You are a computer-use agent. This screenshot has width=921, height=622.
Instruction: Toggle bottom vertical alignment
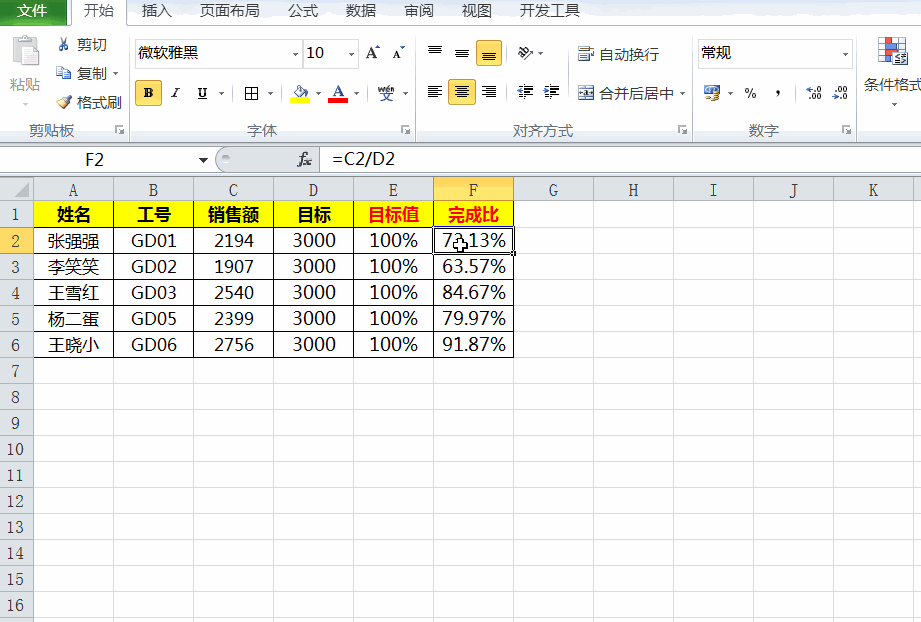click(x=489, y=53)
